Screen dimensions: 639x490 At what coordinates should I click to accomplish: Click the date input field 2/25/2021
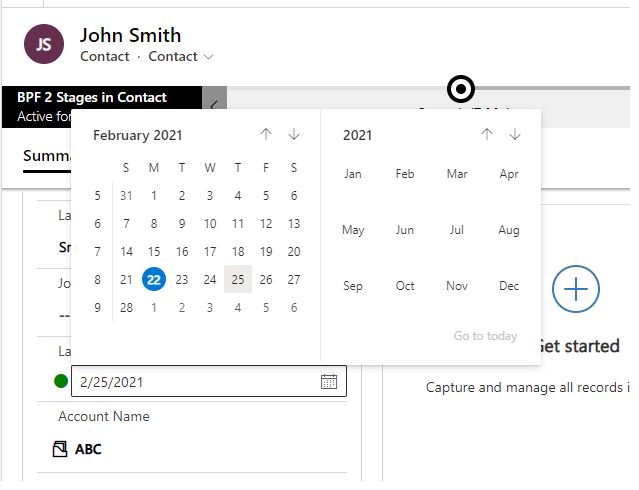pos(209,382)
